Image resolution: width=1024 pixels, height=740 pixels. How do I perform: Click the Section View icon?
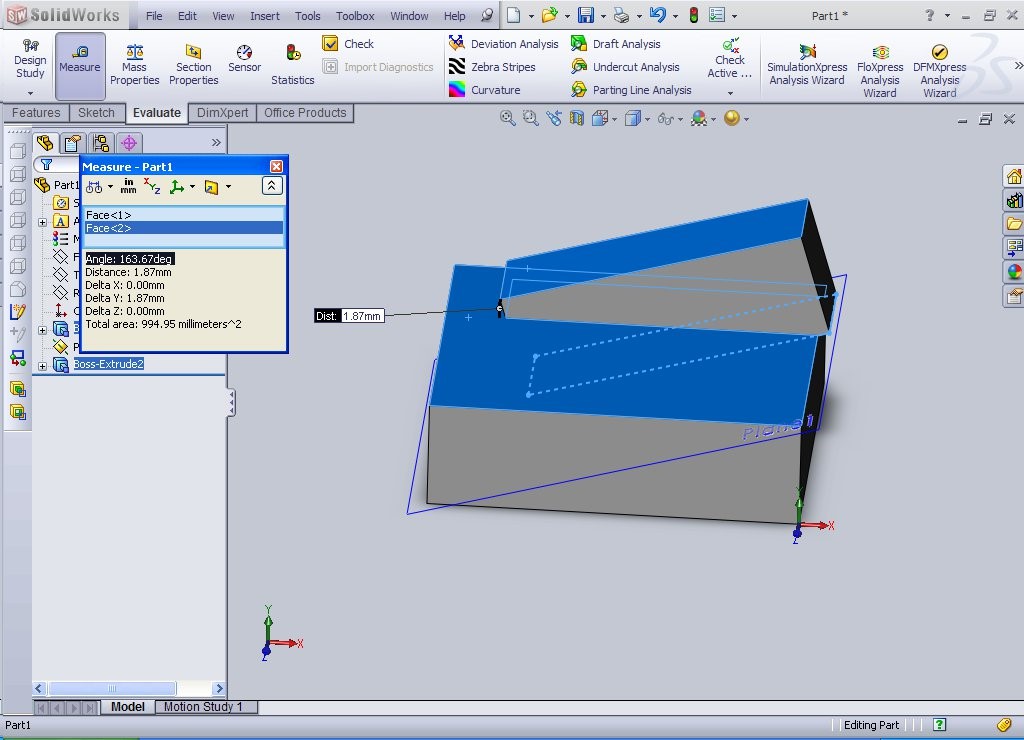577,118
